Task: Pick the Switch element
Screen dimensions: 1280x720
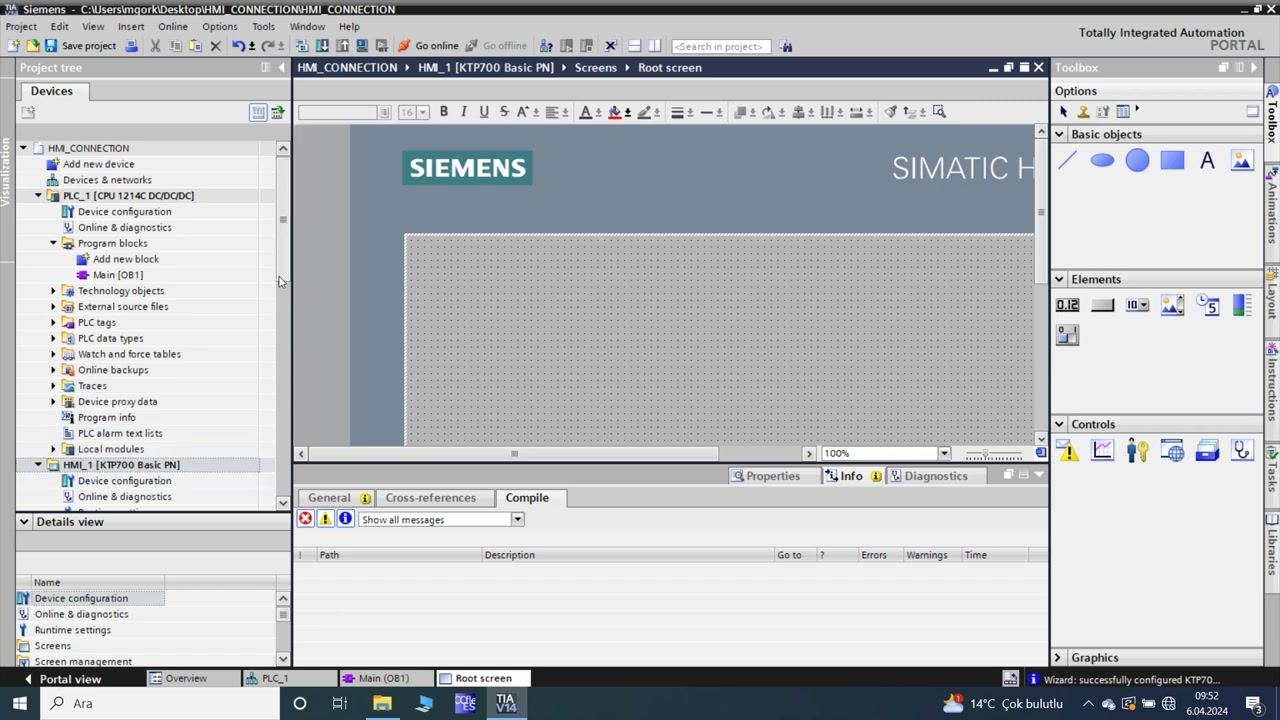Action: coord(1067,336)
